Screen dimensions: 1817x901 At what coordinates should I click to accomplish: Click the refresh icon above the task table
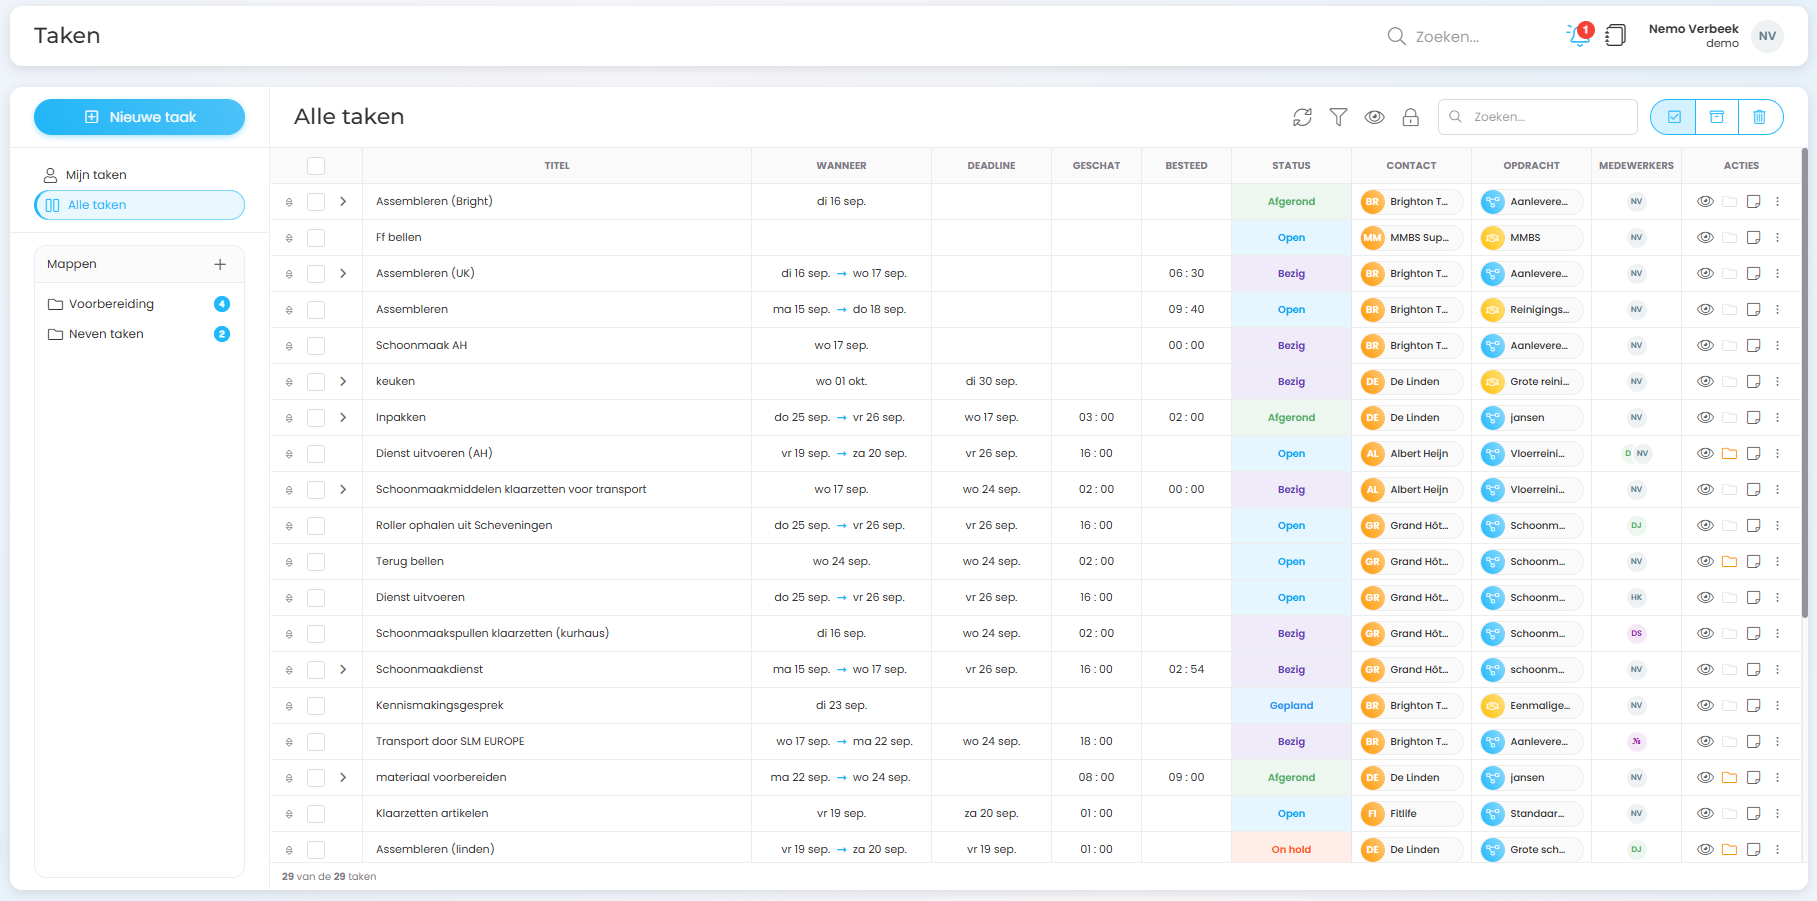click(x=1302, y=117)
